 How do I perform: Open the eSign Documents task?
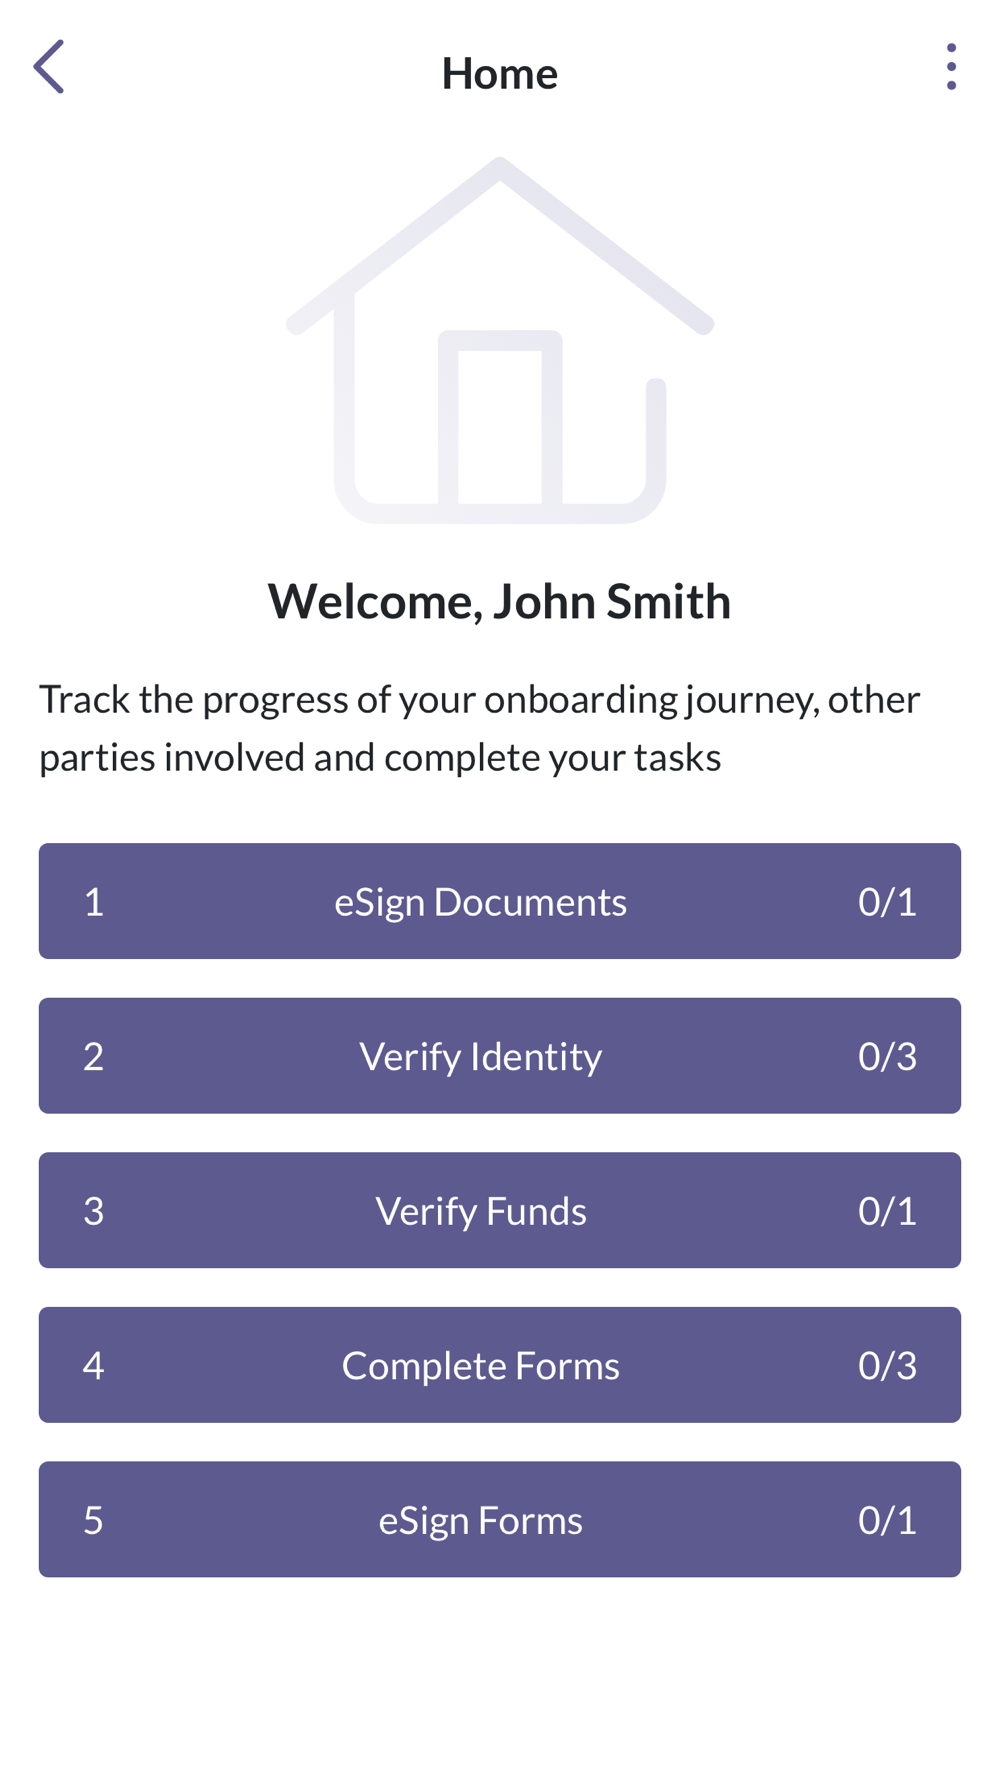point(480,902)
